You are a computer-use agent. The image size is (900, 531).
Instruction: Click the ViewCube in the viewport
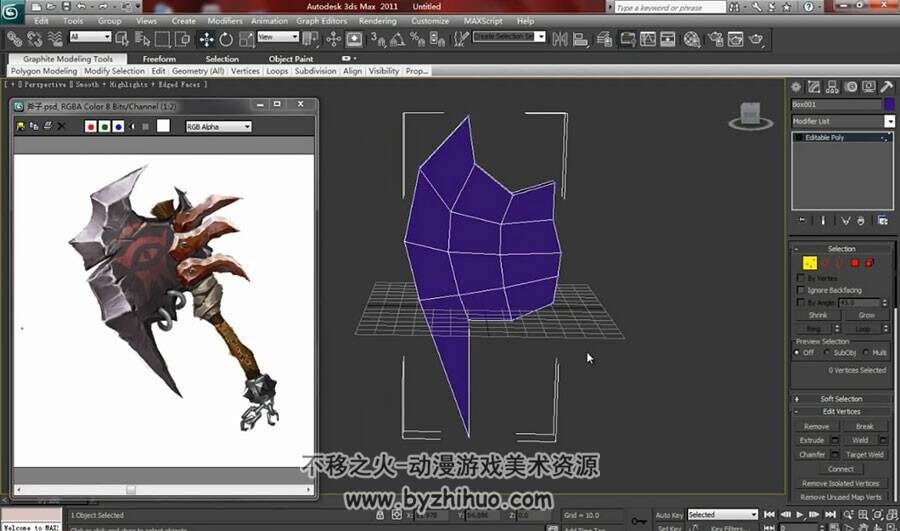click(750, 115)
